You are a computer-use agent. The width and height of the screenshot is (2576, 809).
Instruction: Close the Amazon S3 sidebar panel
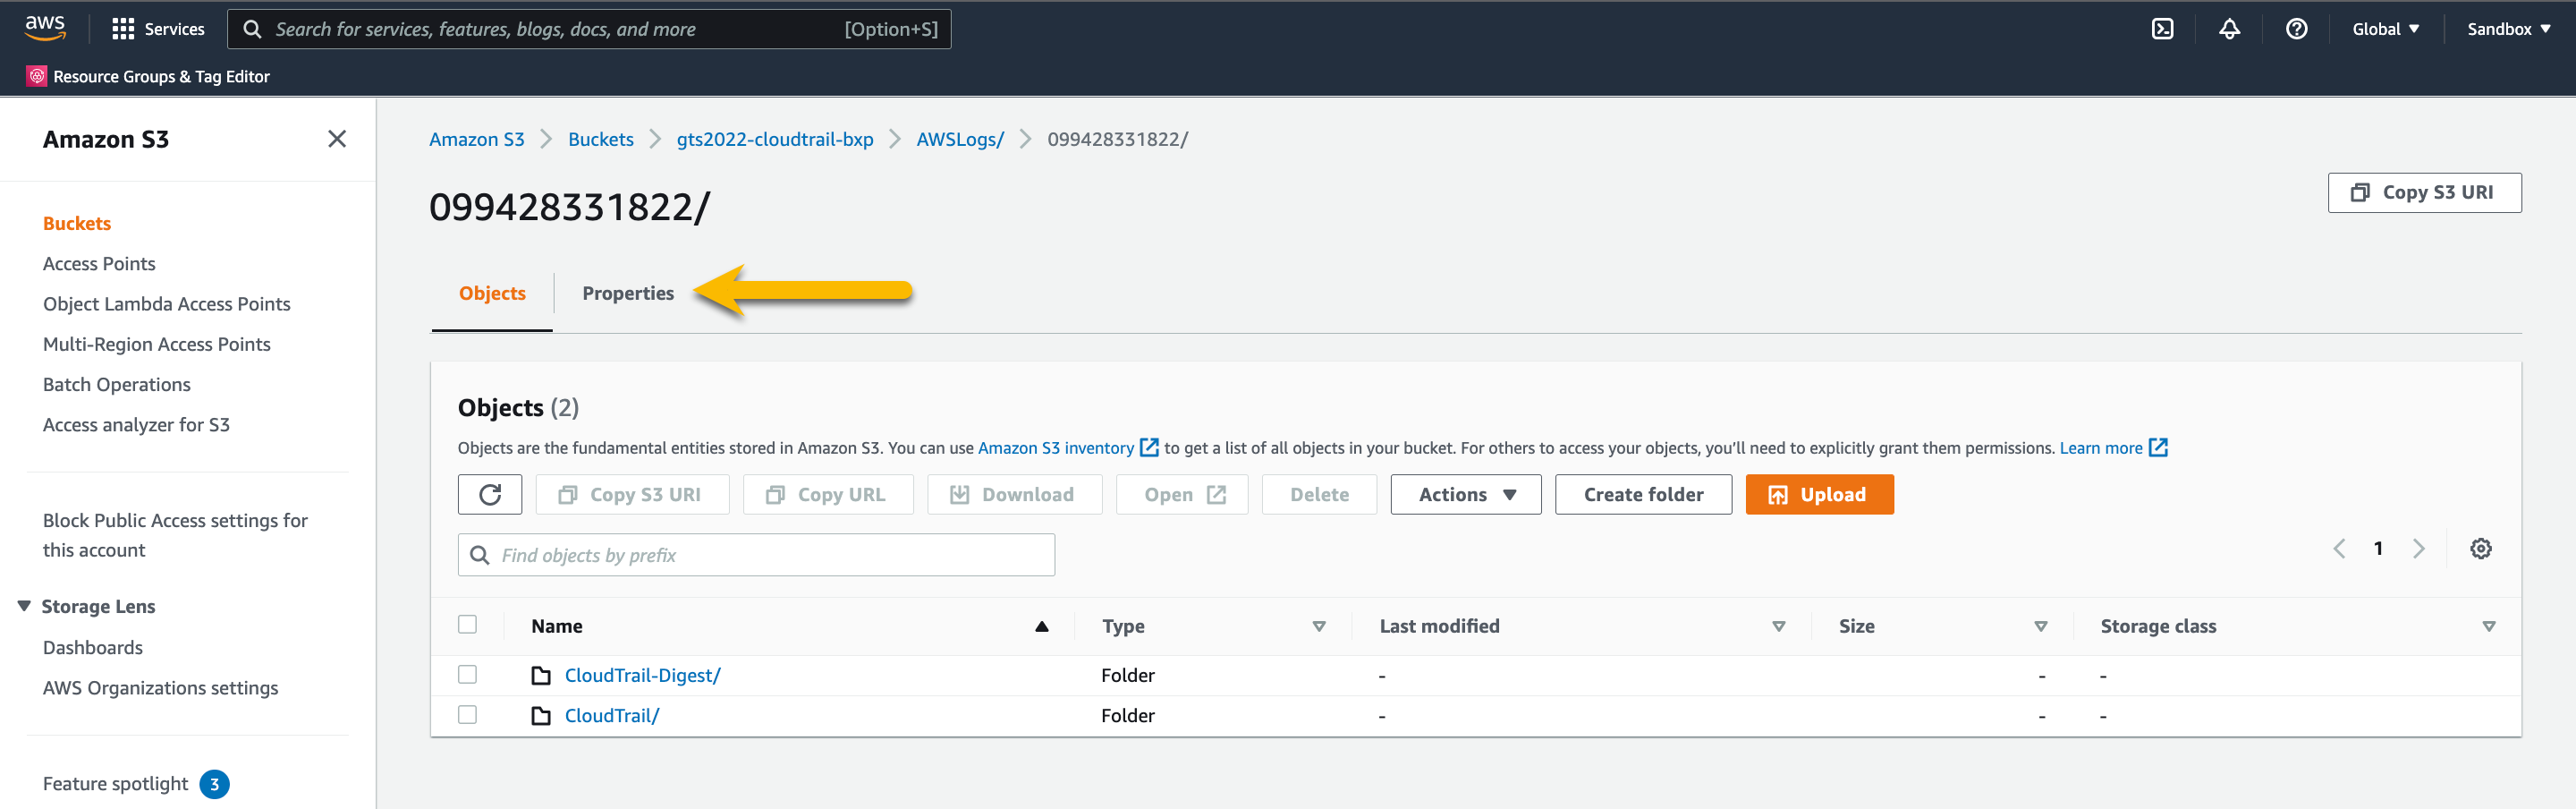coord(337,139)
